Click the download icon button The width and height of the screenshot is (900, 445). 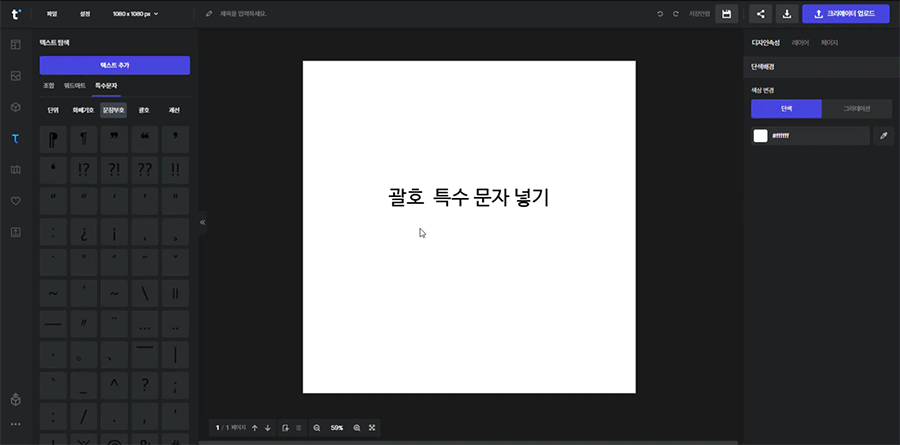(x=787, y=14)
